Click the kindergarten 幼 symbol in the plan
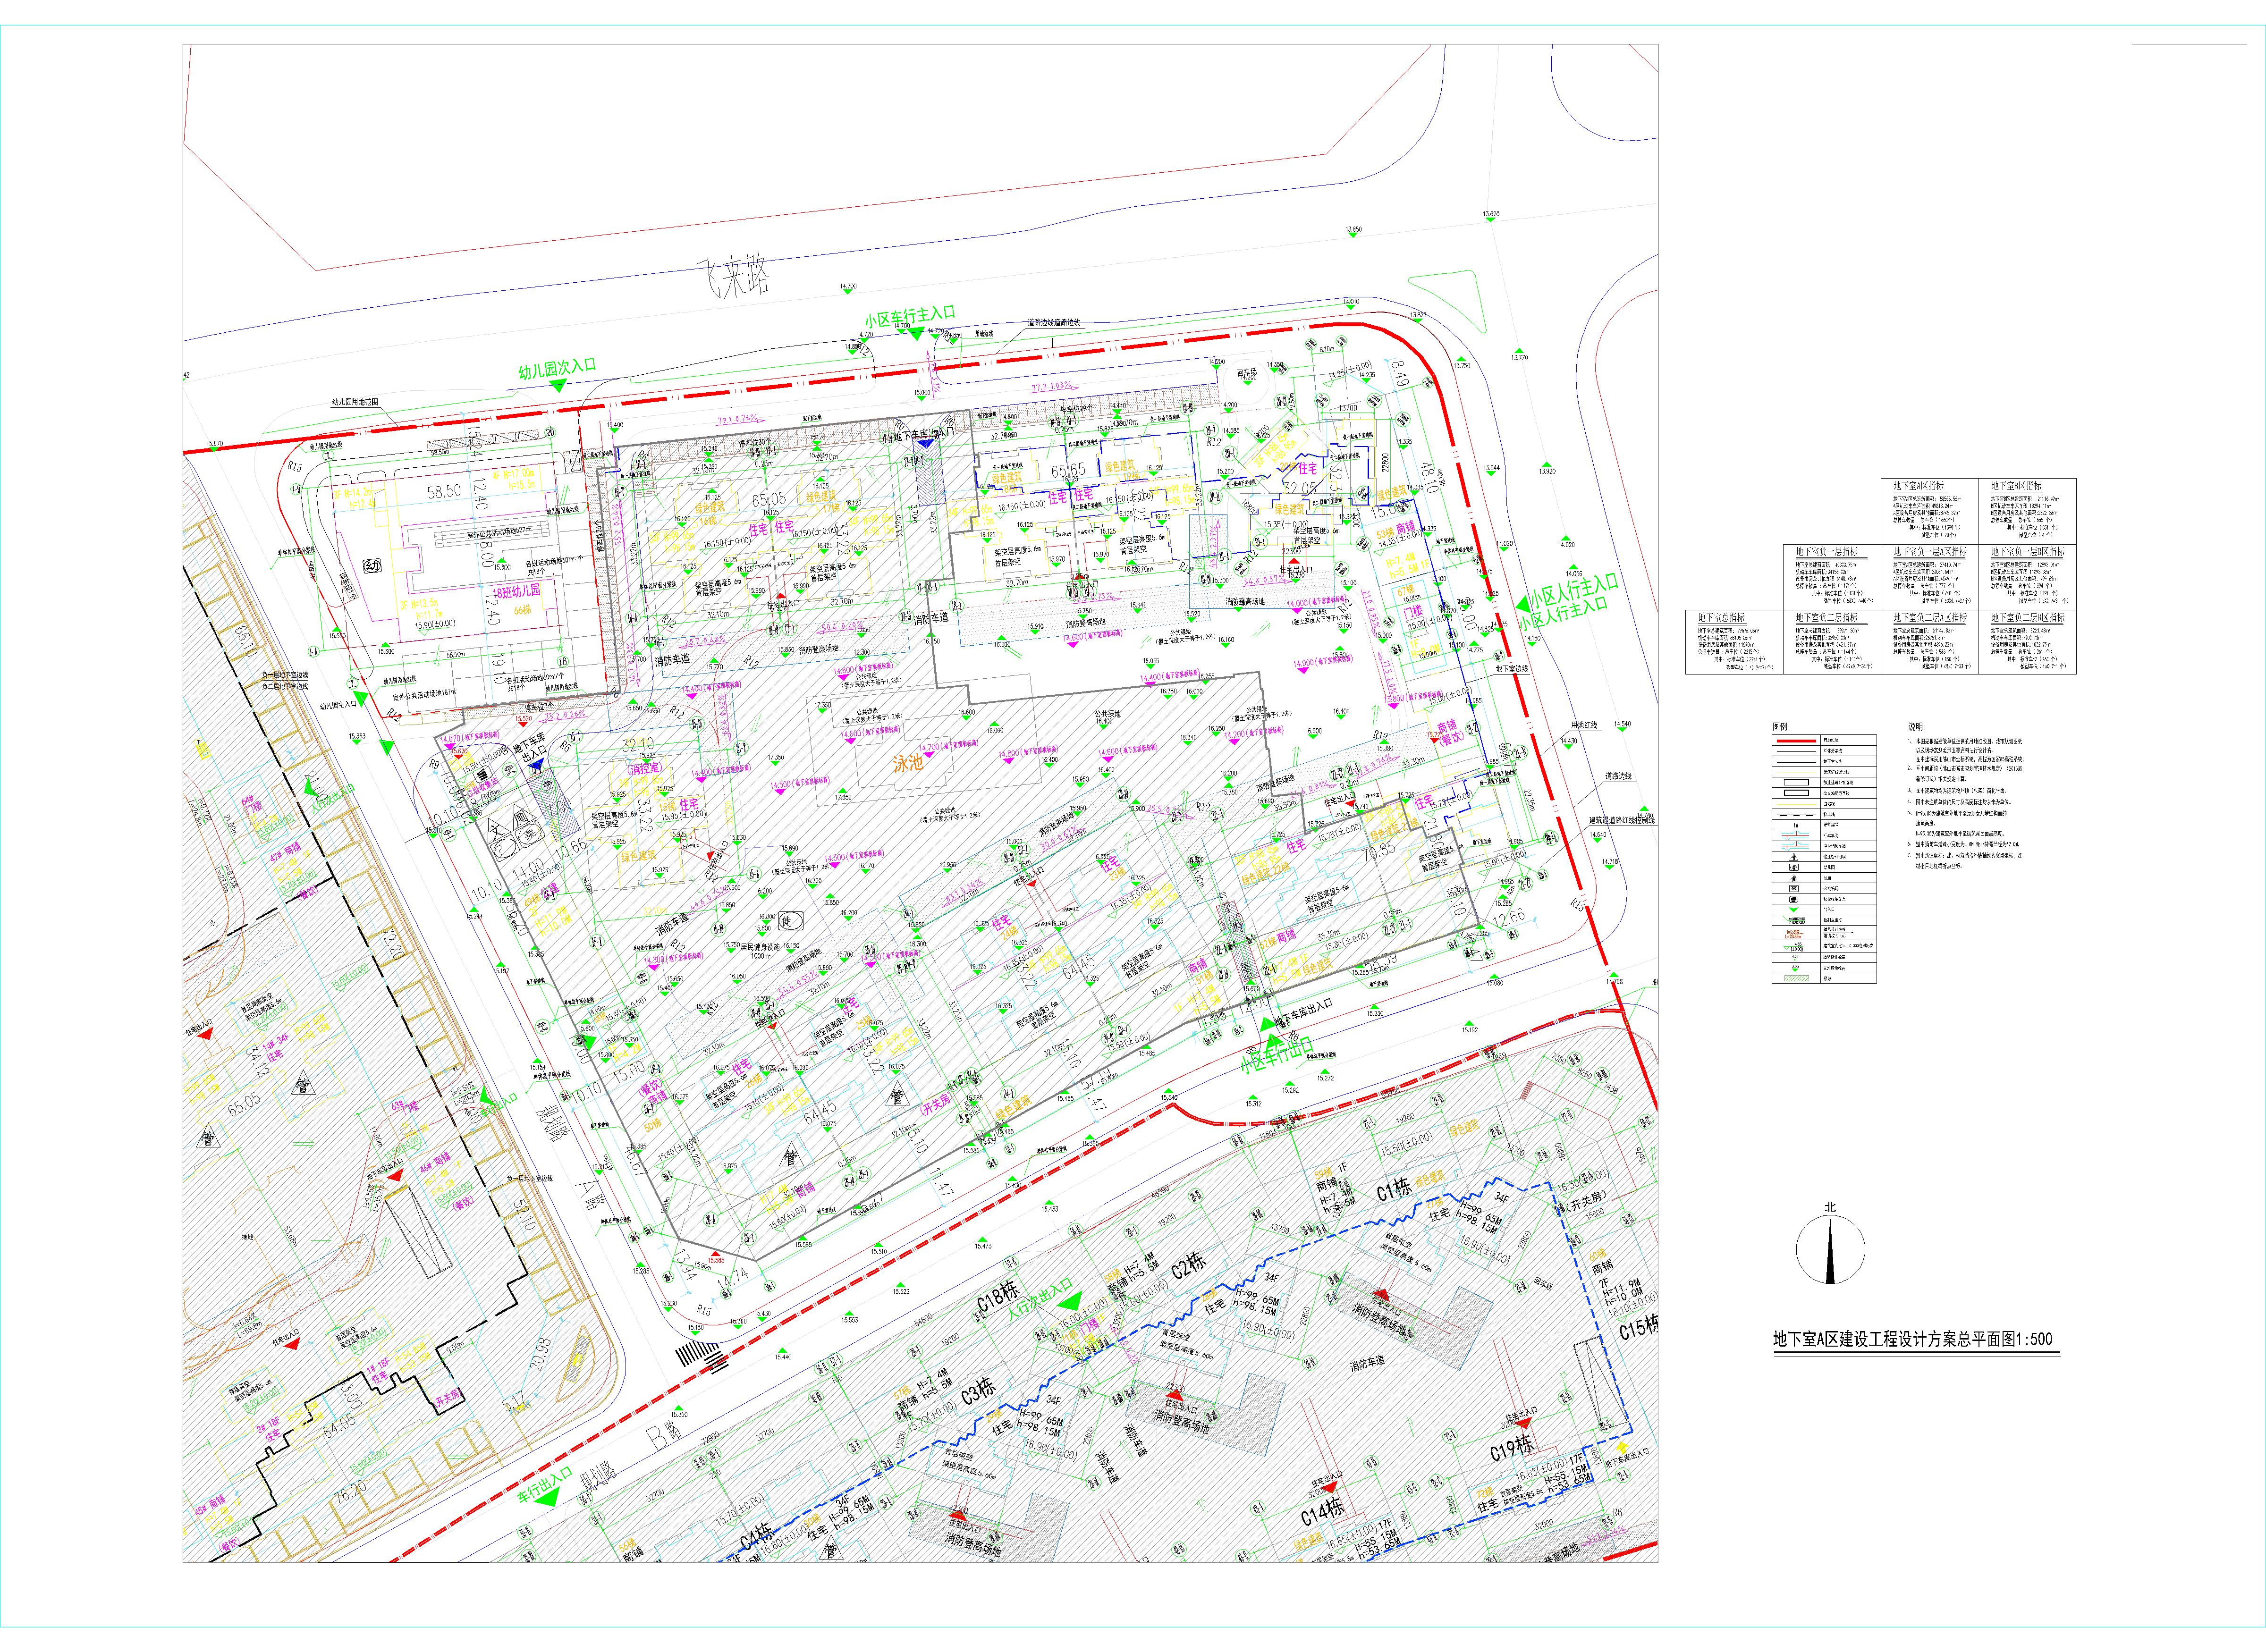 373,567
